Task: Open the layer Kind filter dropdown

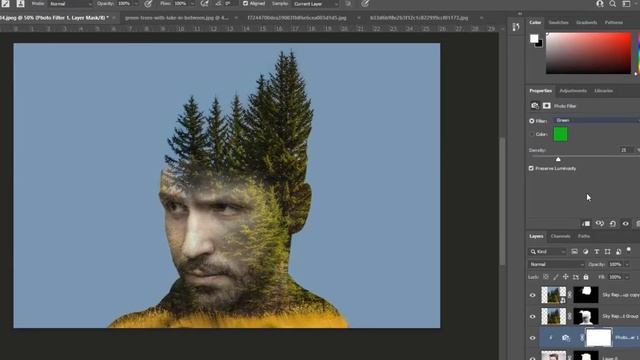Action: 548,252
